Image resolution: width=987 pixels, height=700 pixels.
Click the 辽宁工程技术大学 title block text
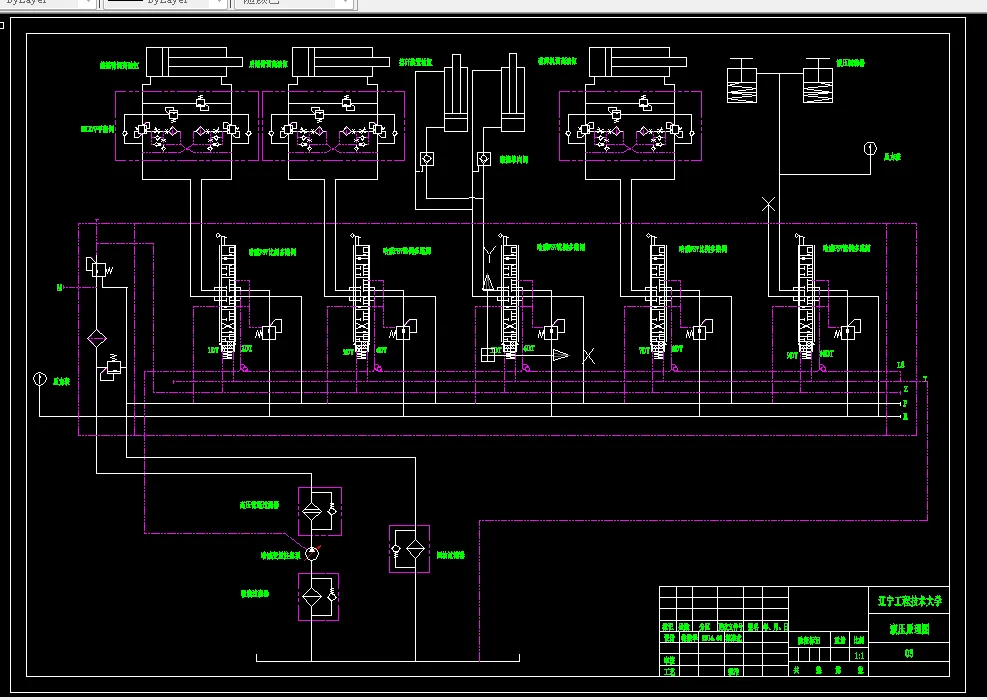tap(910, 601)
